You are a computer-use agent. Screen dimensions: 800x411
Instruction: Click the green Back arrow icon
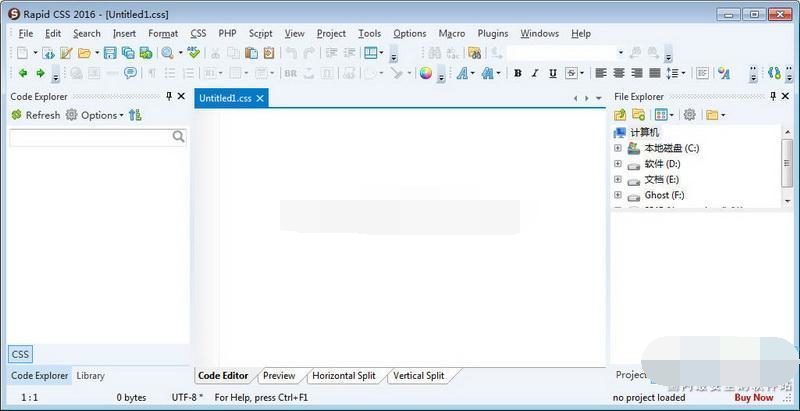(x=23, y=73)
